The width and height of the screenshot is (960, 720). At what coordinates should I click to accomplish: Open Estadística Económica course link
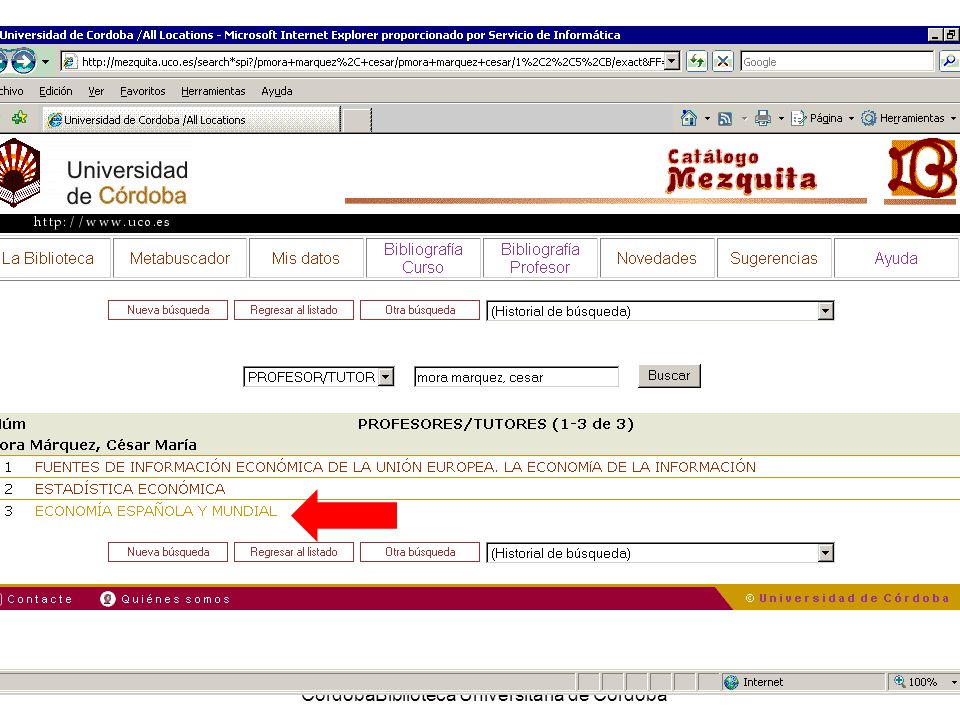coord(130,489)
